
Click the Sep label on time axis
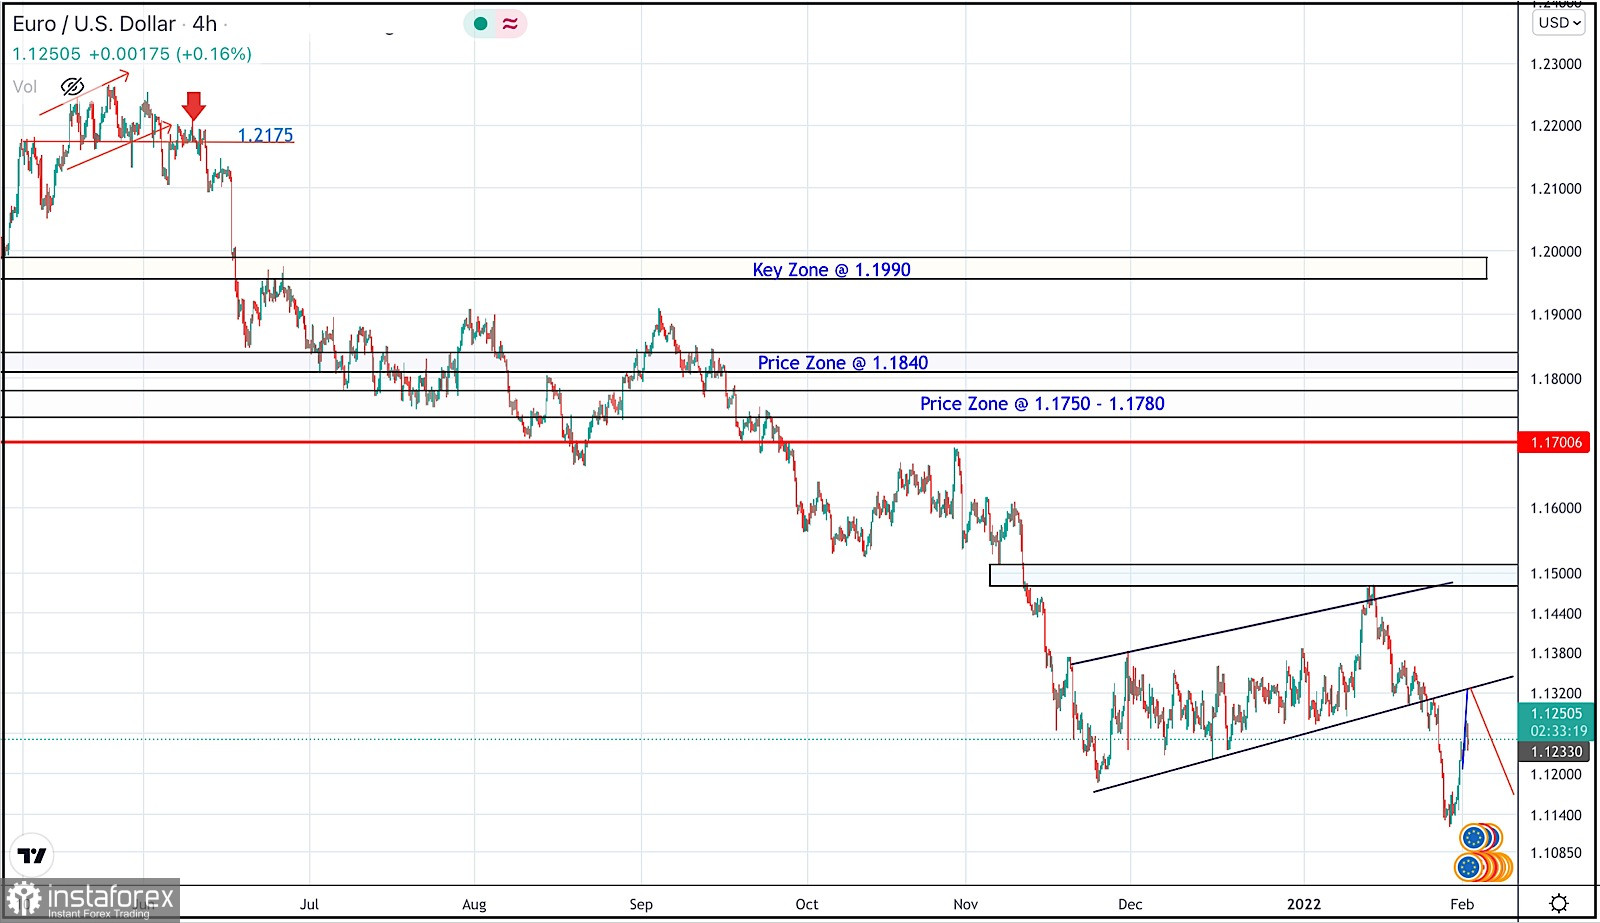click(x=641, y=904)
